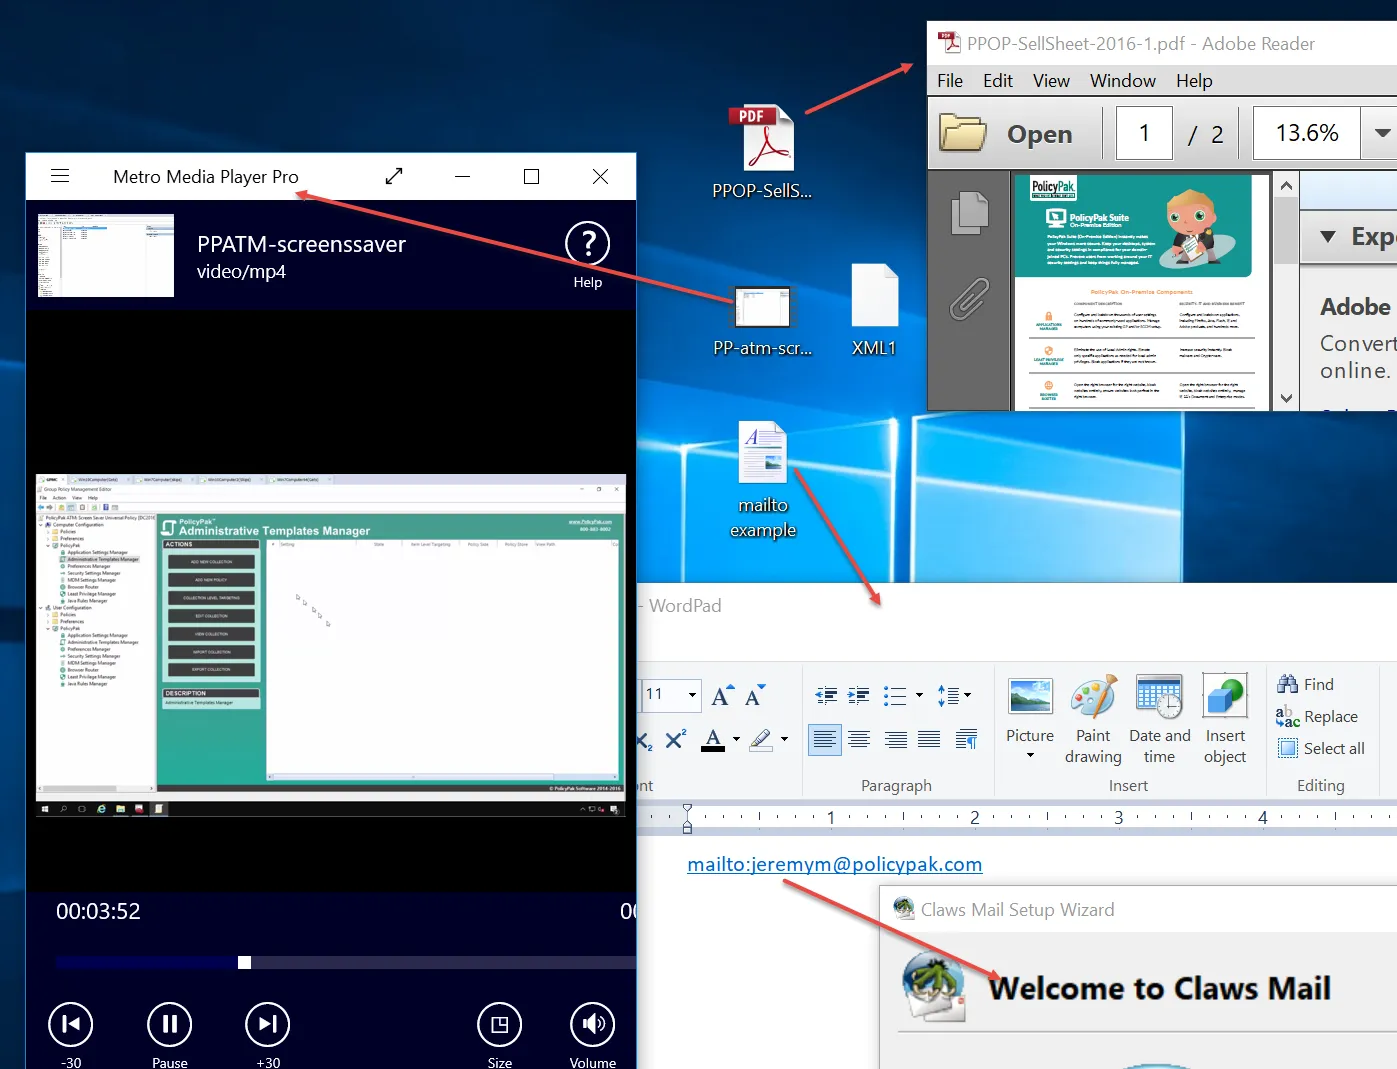The image size is (1397, 1069).
Task: Open the bullet list style dropdown arrow
Action: (919, 695)
